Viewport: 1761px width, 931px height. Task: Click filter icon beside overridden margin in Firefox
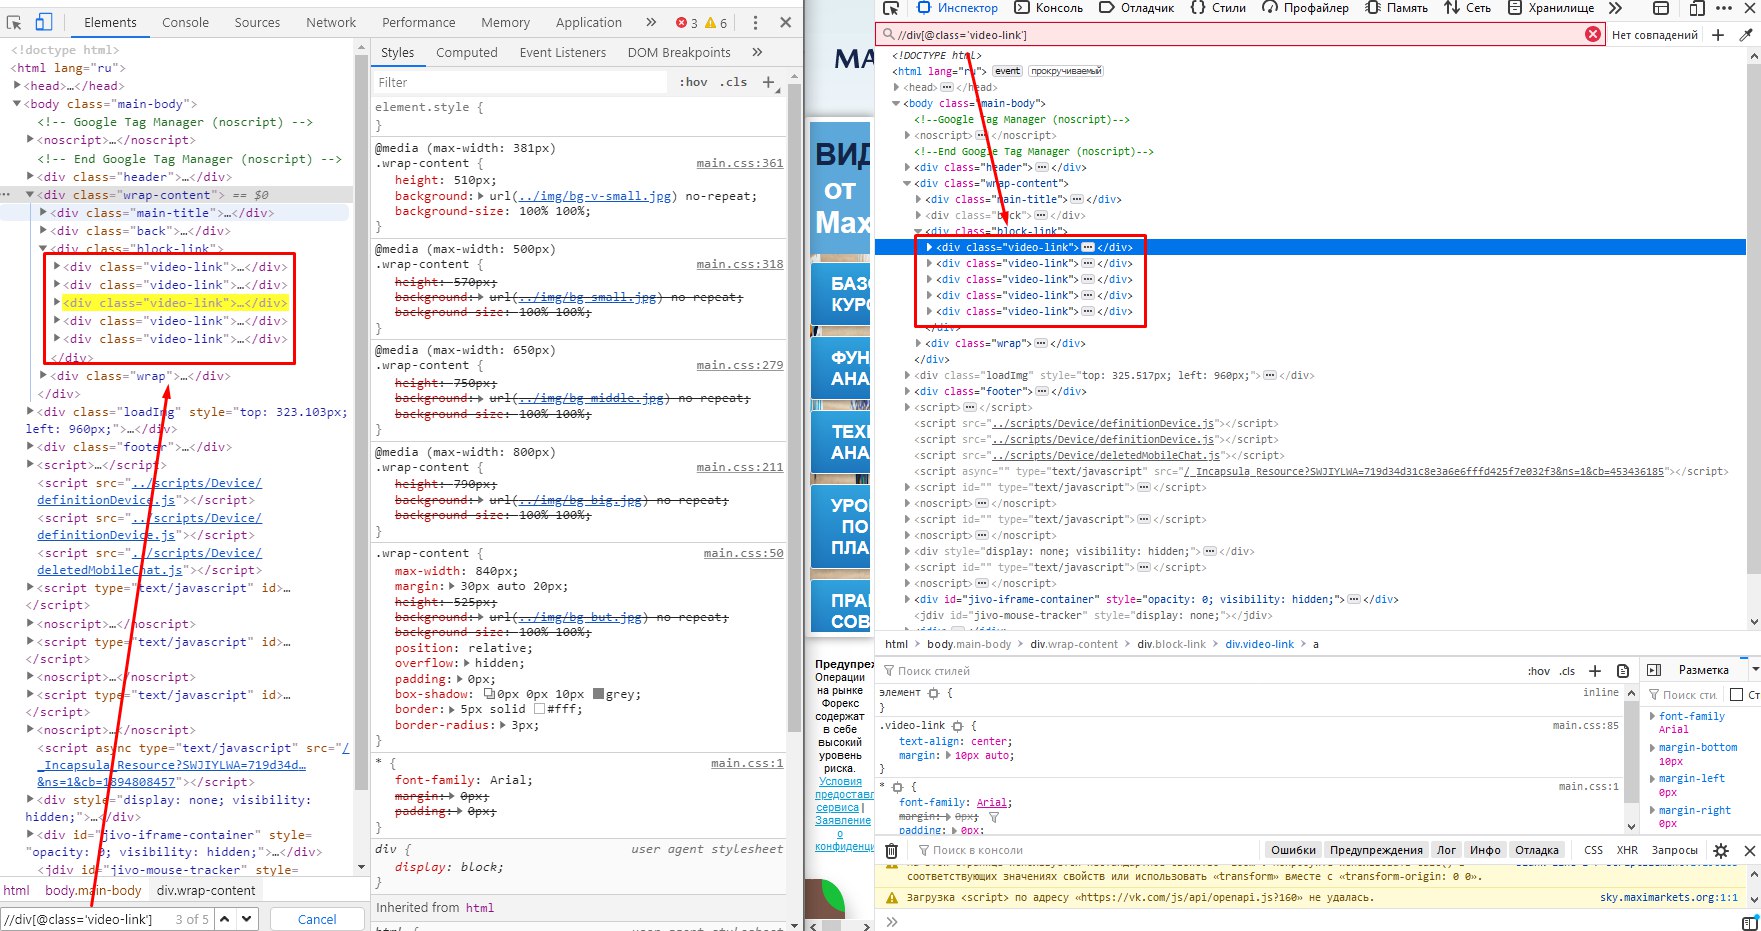tap(993, 817)
